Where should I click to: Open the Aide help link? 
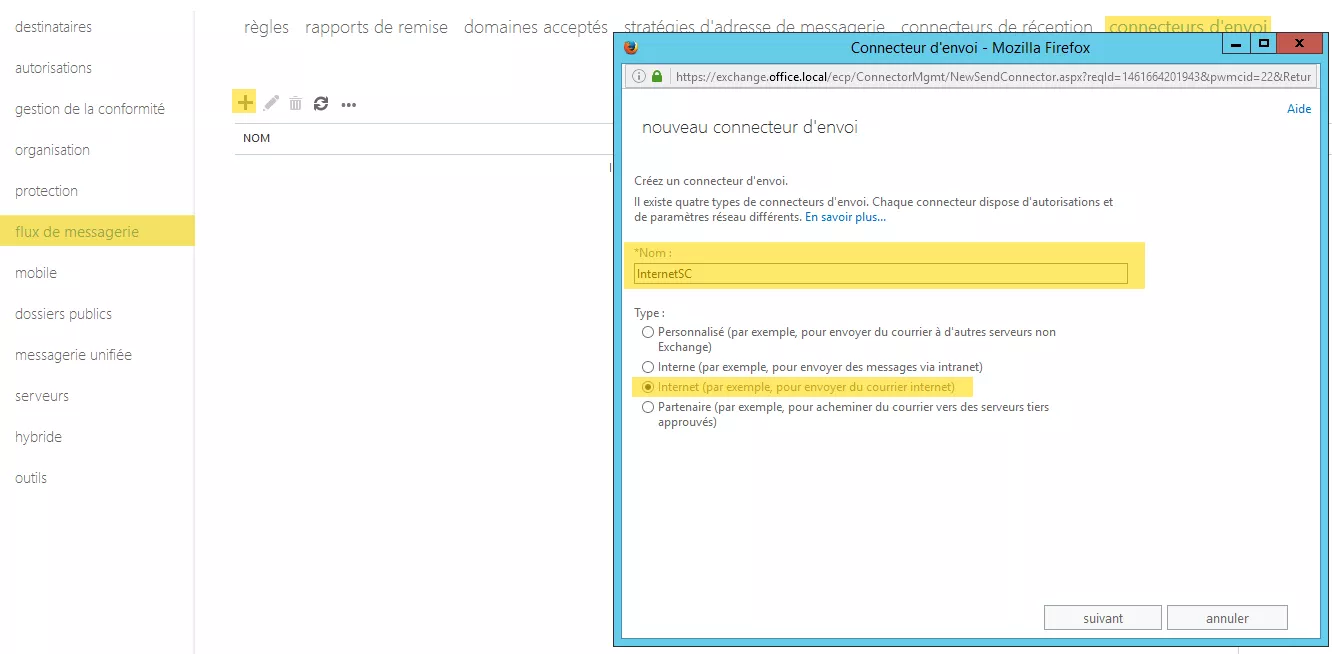(1298, 109)
